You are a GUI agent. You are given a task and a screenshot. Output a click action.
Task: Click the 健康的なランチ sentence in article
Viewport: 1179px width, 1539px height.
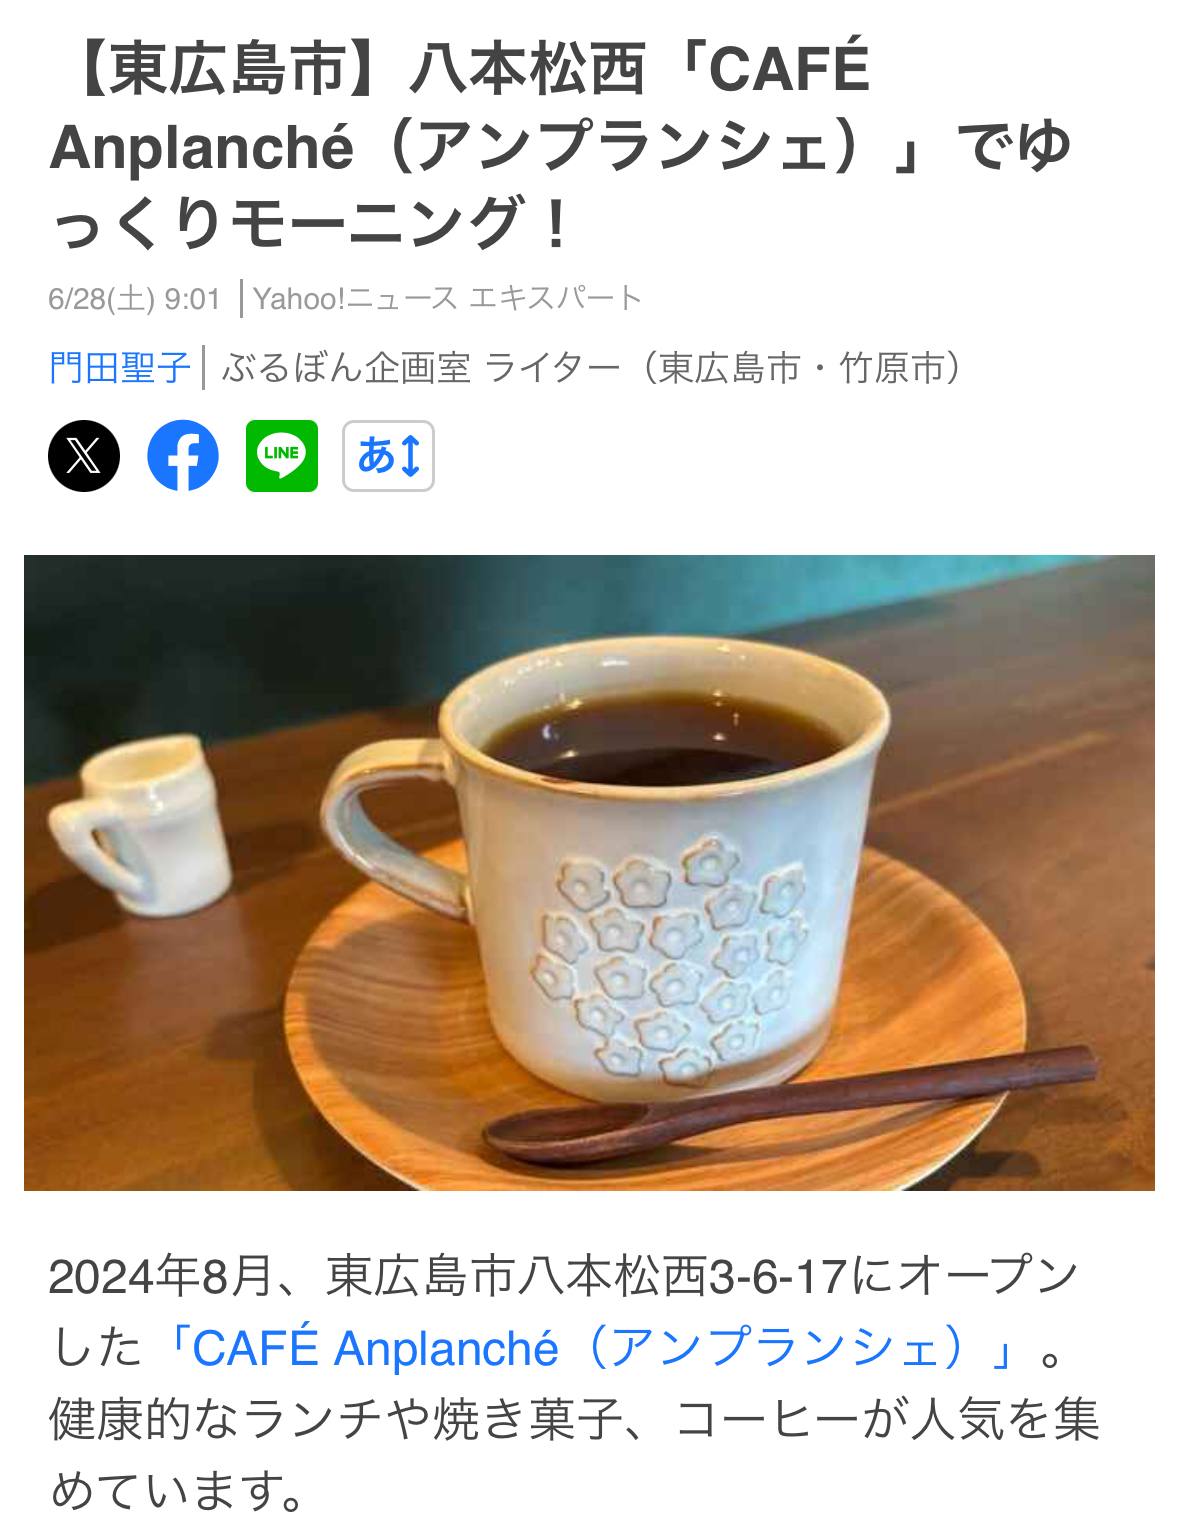click(x=575, y=1455)
